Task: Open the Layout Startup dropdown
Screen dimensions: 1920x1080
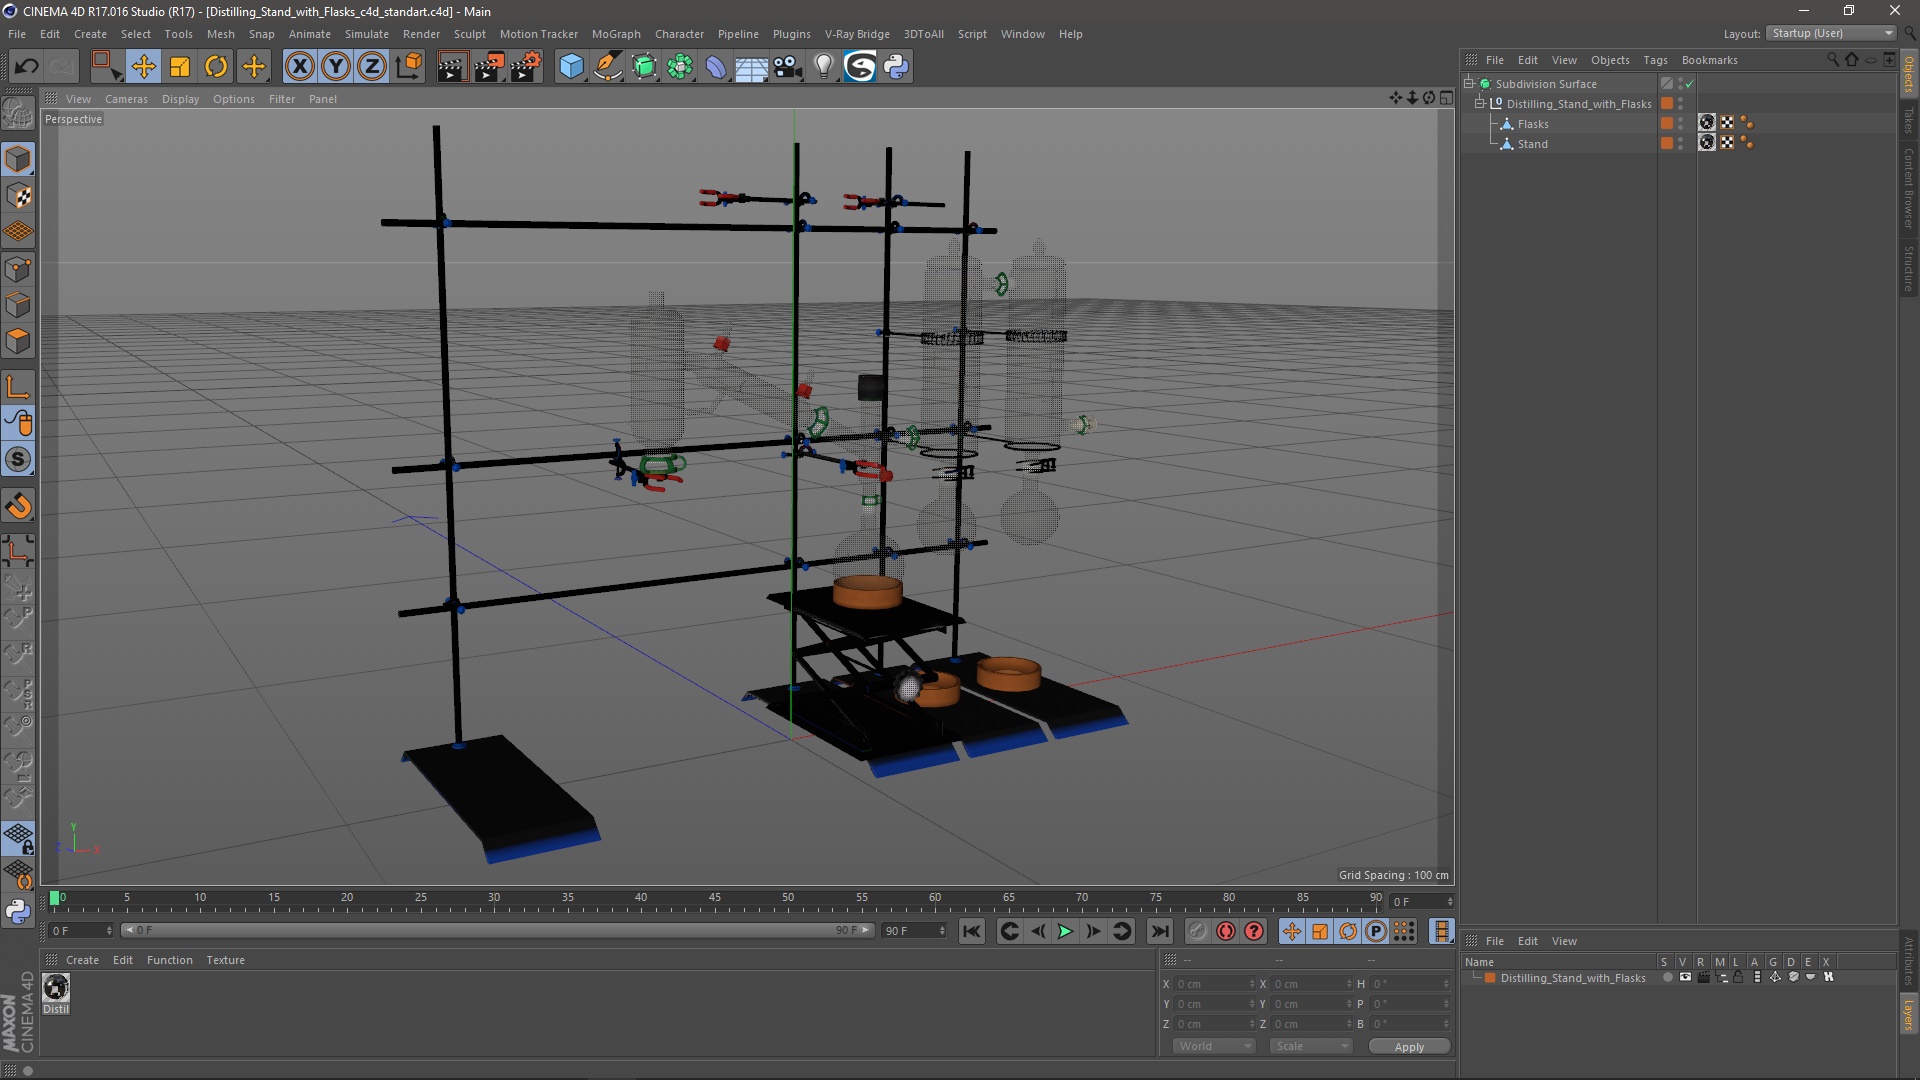Action: [x=1832, y=33]
